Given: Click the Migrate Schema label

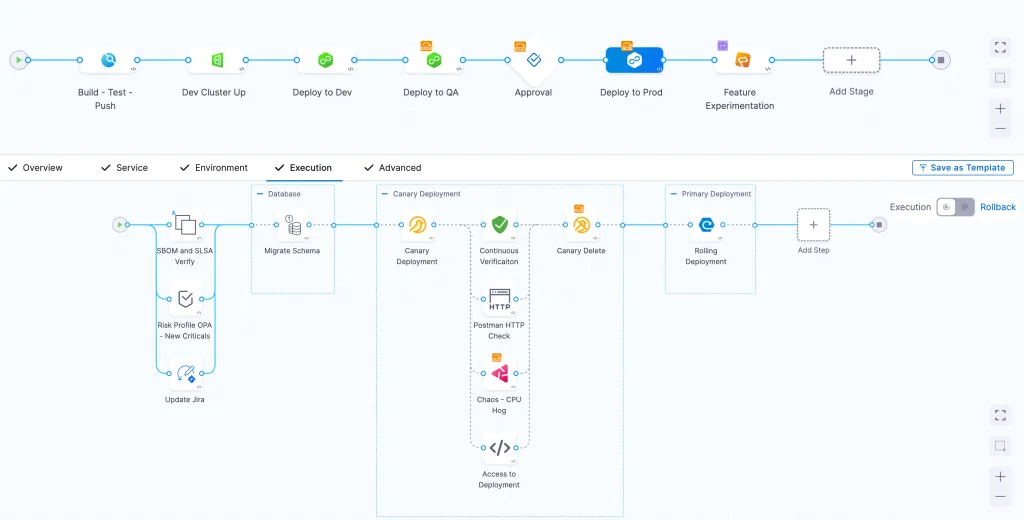Looking at the screenshot, I should coord(292,251).
